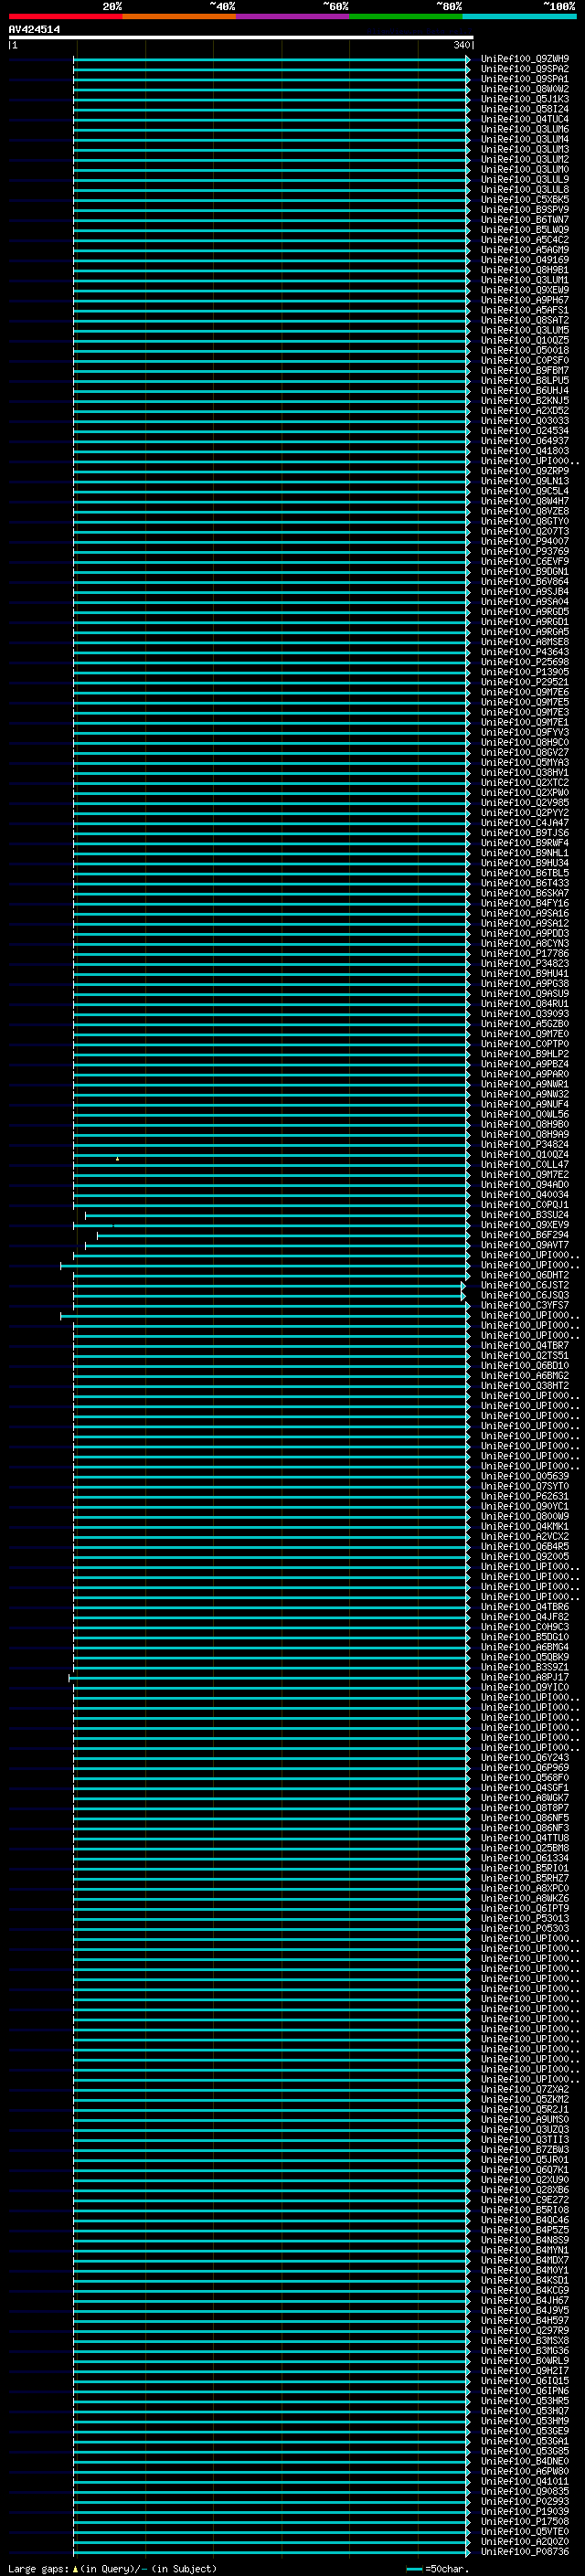
Task: Select hit label UniRef100_C6JSQ3
Action: (x=525, y=1295)
